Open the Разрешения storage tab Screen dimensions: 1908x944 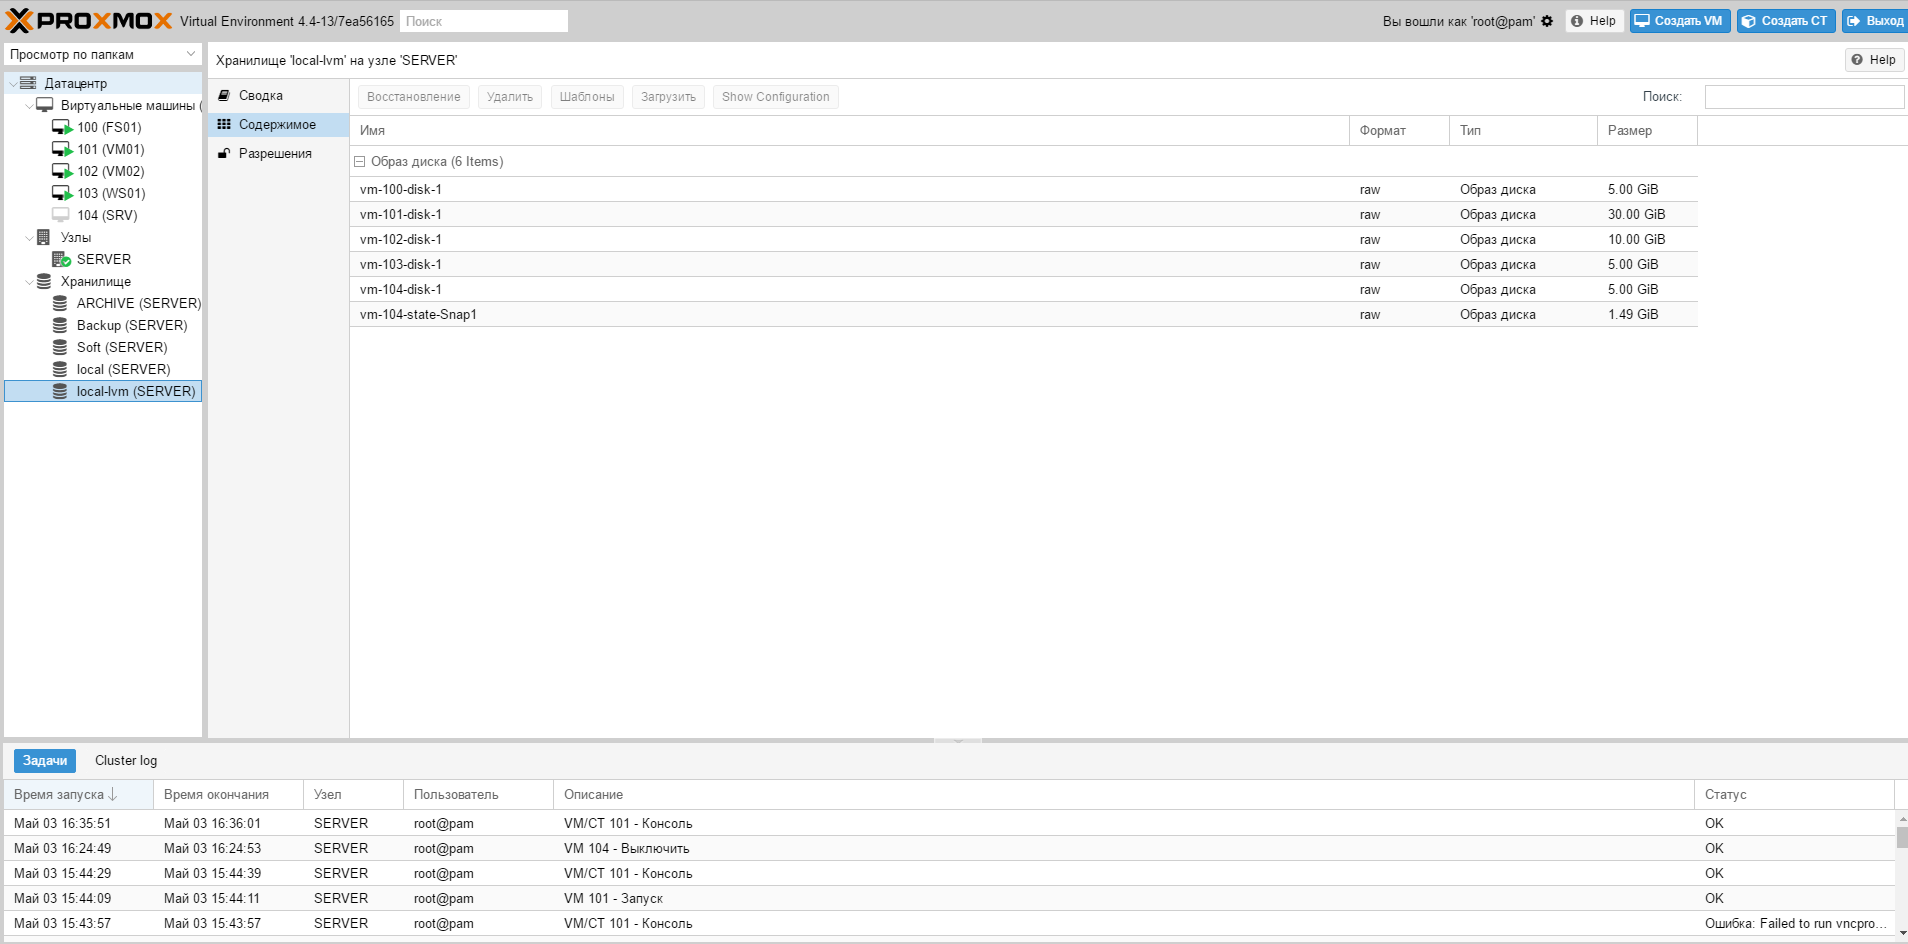(278, 153)
